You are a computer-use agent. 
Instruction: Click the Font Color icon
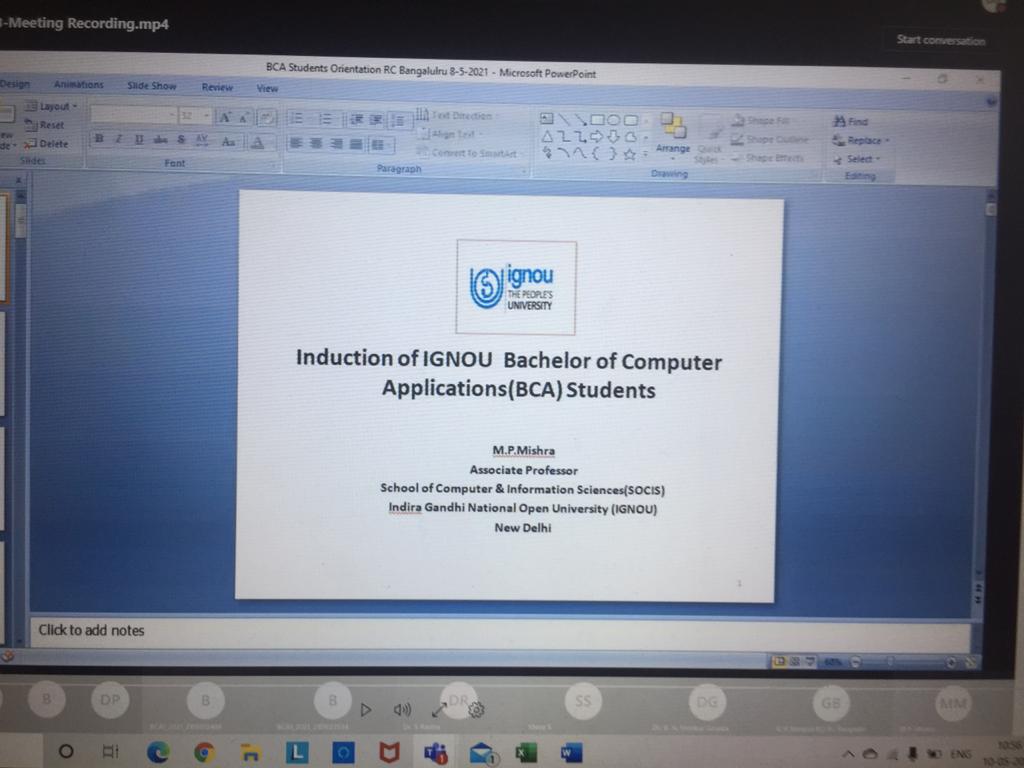[x=258, y=142]
